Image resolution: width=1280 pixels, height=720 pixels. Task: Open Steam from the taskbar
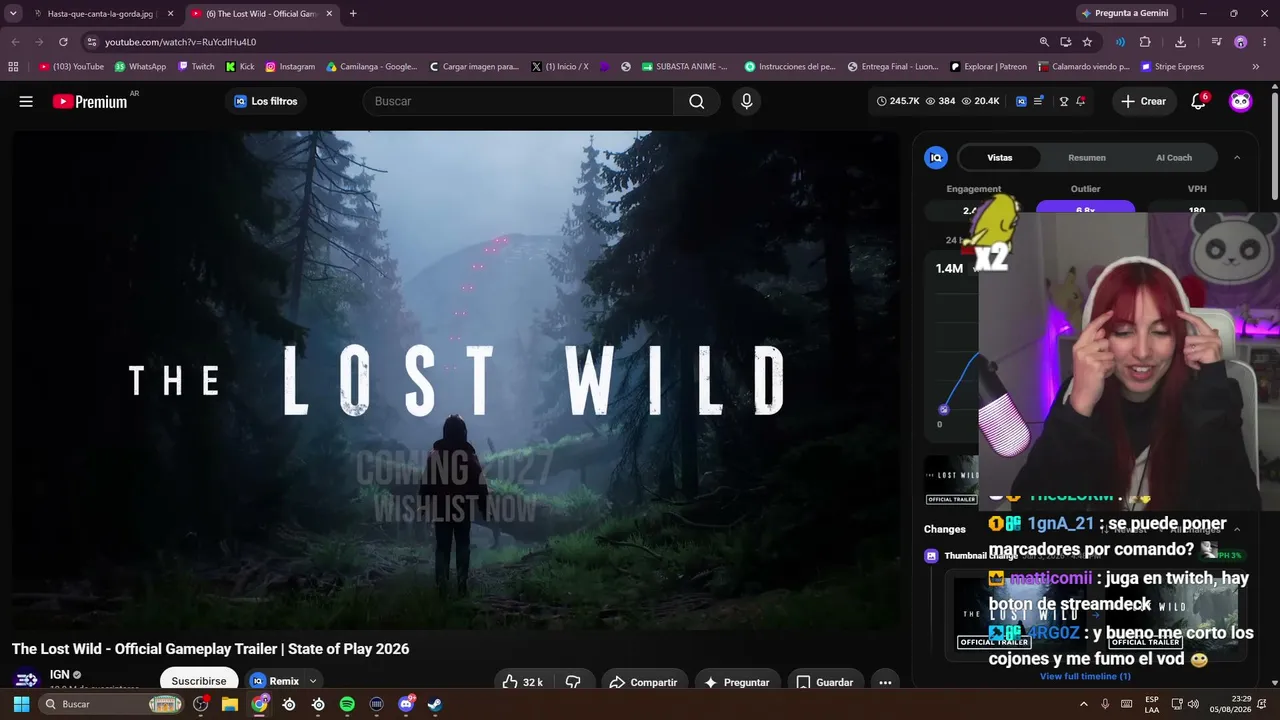(x=435, y=704)
